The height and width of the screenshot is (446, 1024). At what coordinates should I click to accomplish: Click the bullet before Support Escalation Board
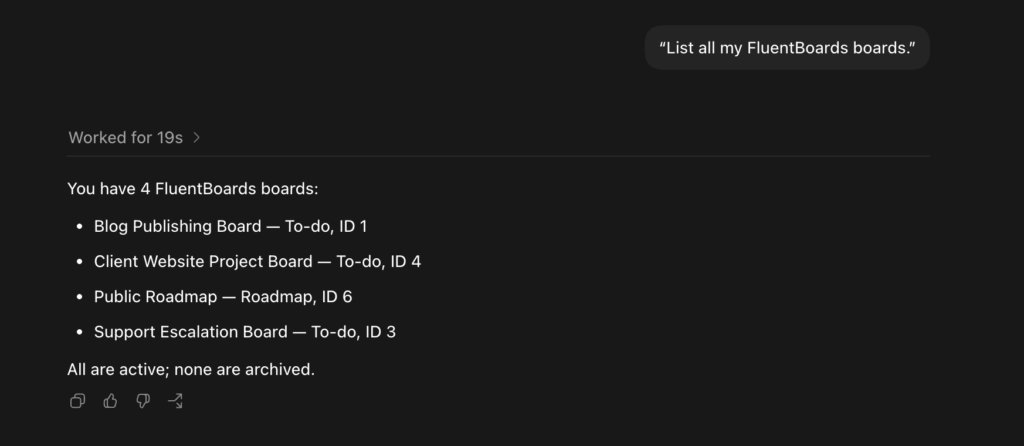click(80, 332)
